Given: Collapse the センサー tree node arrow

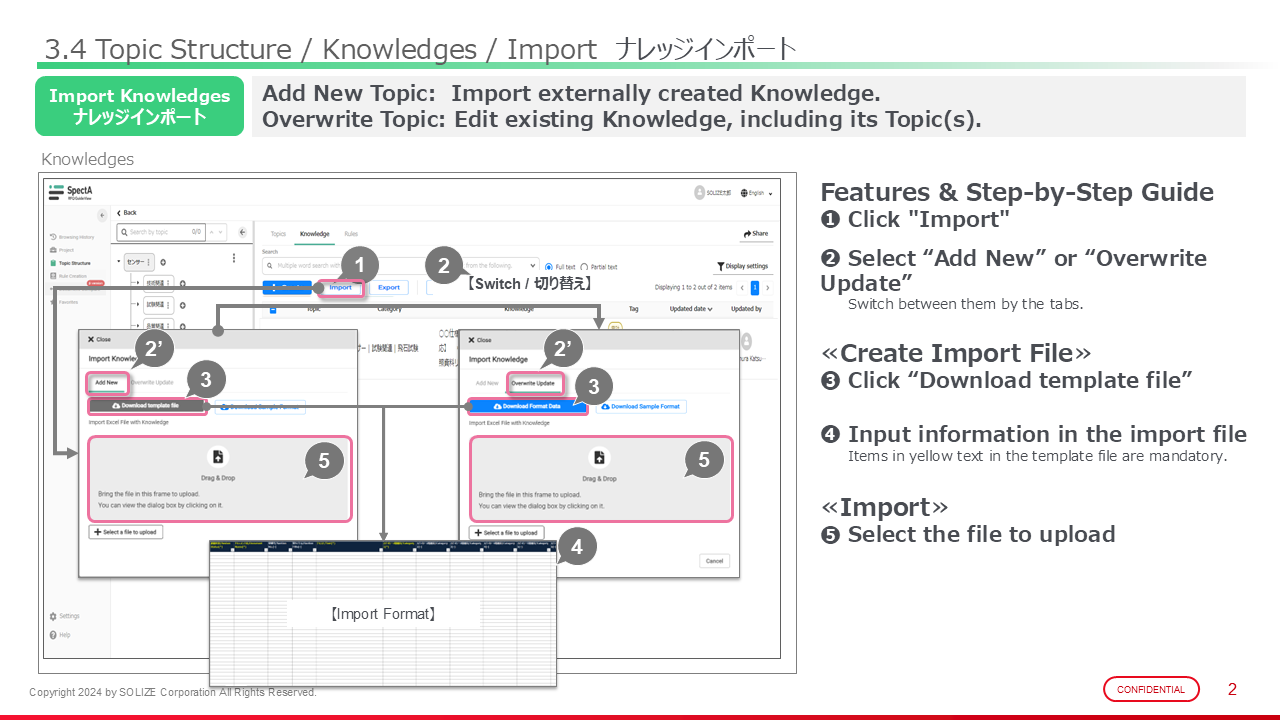Looking at the screenshot, I should pos(120,262).
